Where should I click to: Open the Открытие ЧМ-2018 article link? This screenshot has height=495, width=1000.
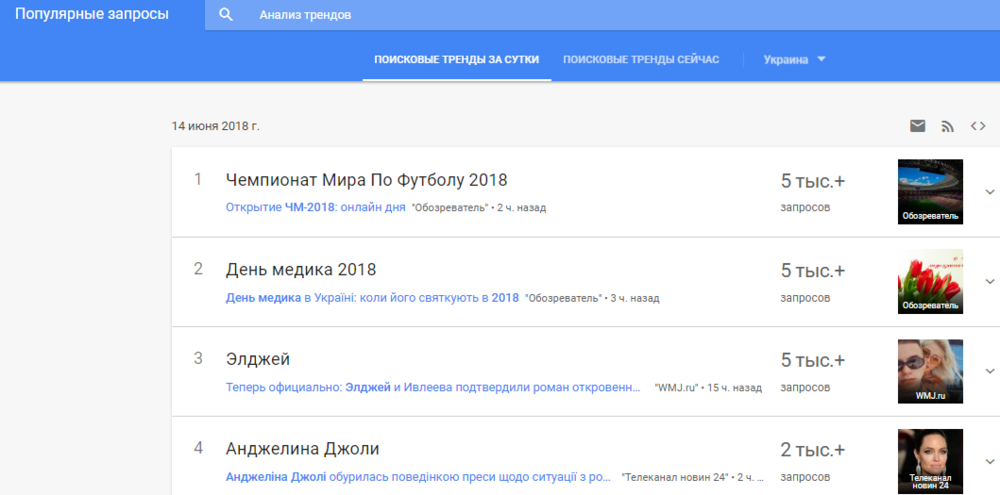[315, 208]
